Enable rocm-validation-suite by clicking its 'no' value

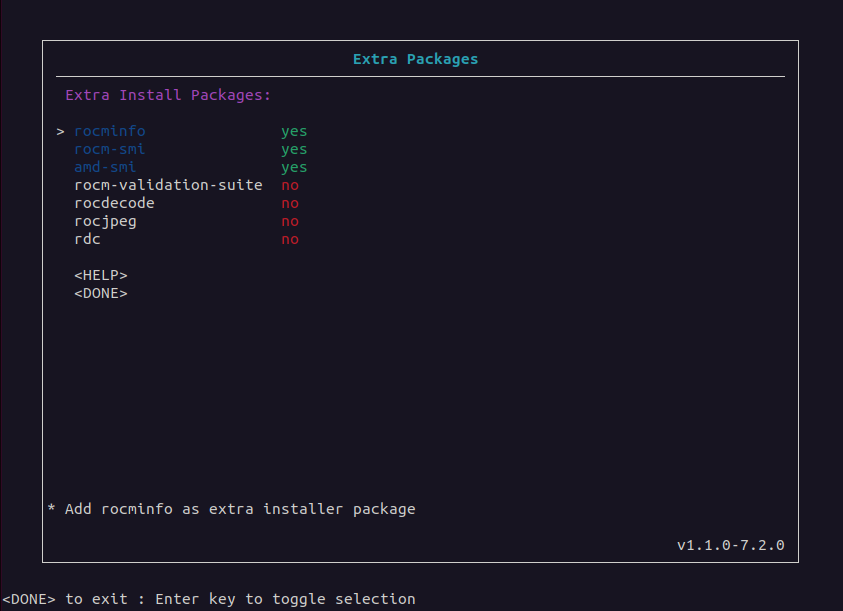290,185
